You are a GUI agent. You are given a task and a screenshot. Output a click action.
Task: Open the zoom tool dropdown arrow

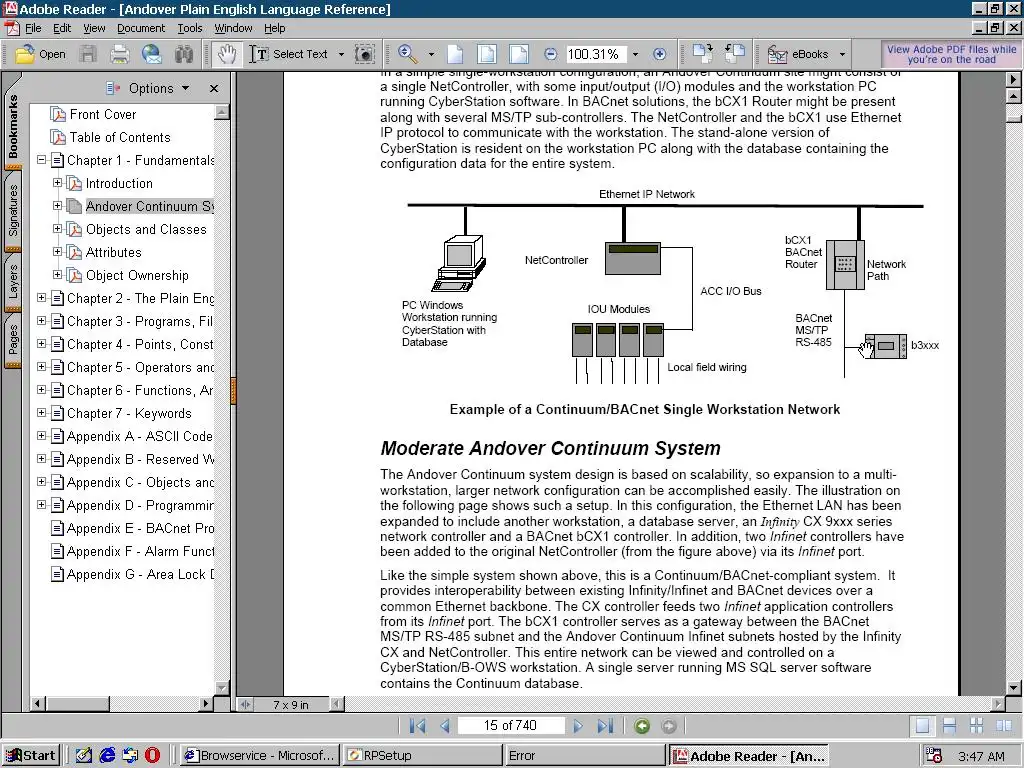(x=431, y=54)
